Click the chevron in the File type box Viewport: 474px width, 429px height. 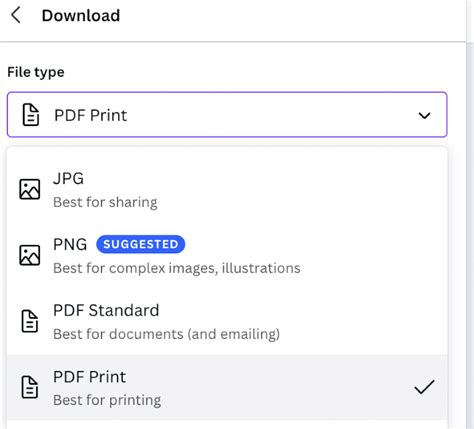(x=424, y=116)
